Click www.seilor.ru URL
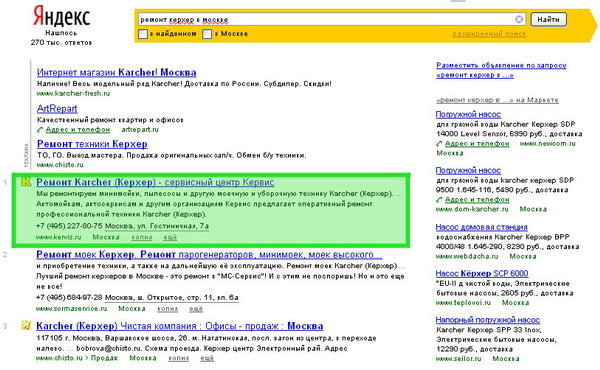The width and height of the screenshot is (600, 370). [458, 359]
